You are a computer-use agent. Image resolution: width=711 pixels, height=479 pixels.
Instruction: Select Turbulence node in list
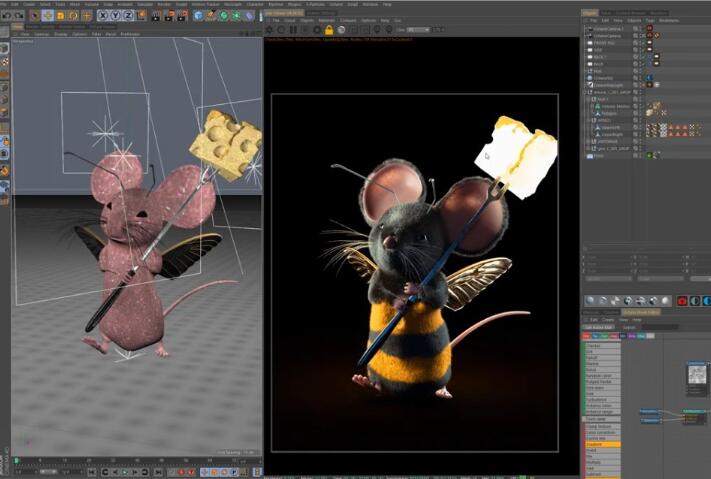[x=602, y=400]
